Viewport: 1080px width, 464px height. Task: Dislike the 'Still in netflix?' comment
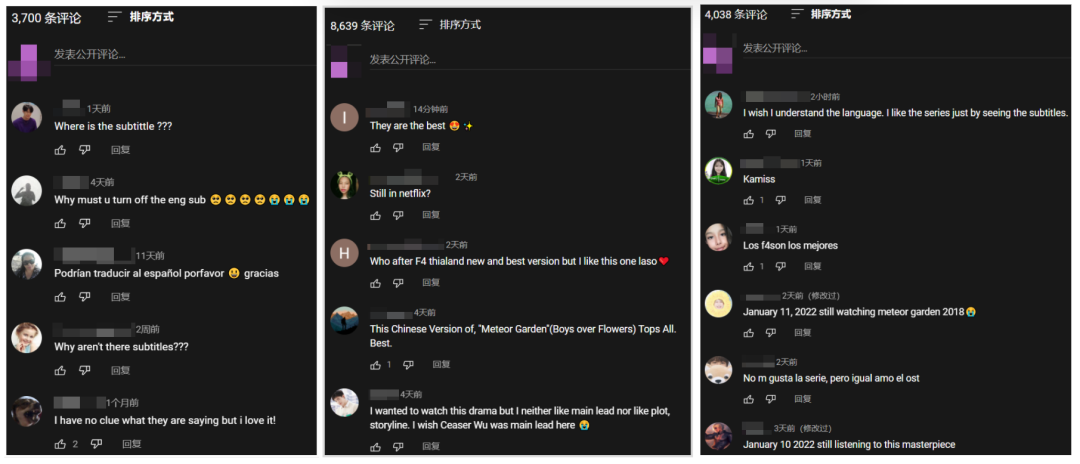click(398, 215)
